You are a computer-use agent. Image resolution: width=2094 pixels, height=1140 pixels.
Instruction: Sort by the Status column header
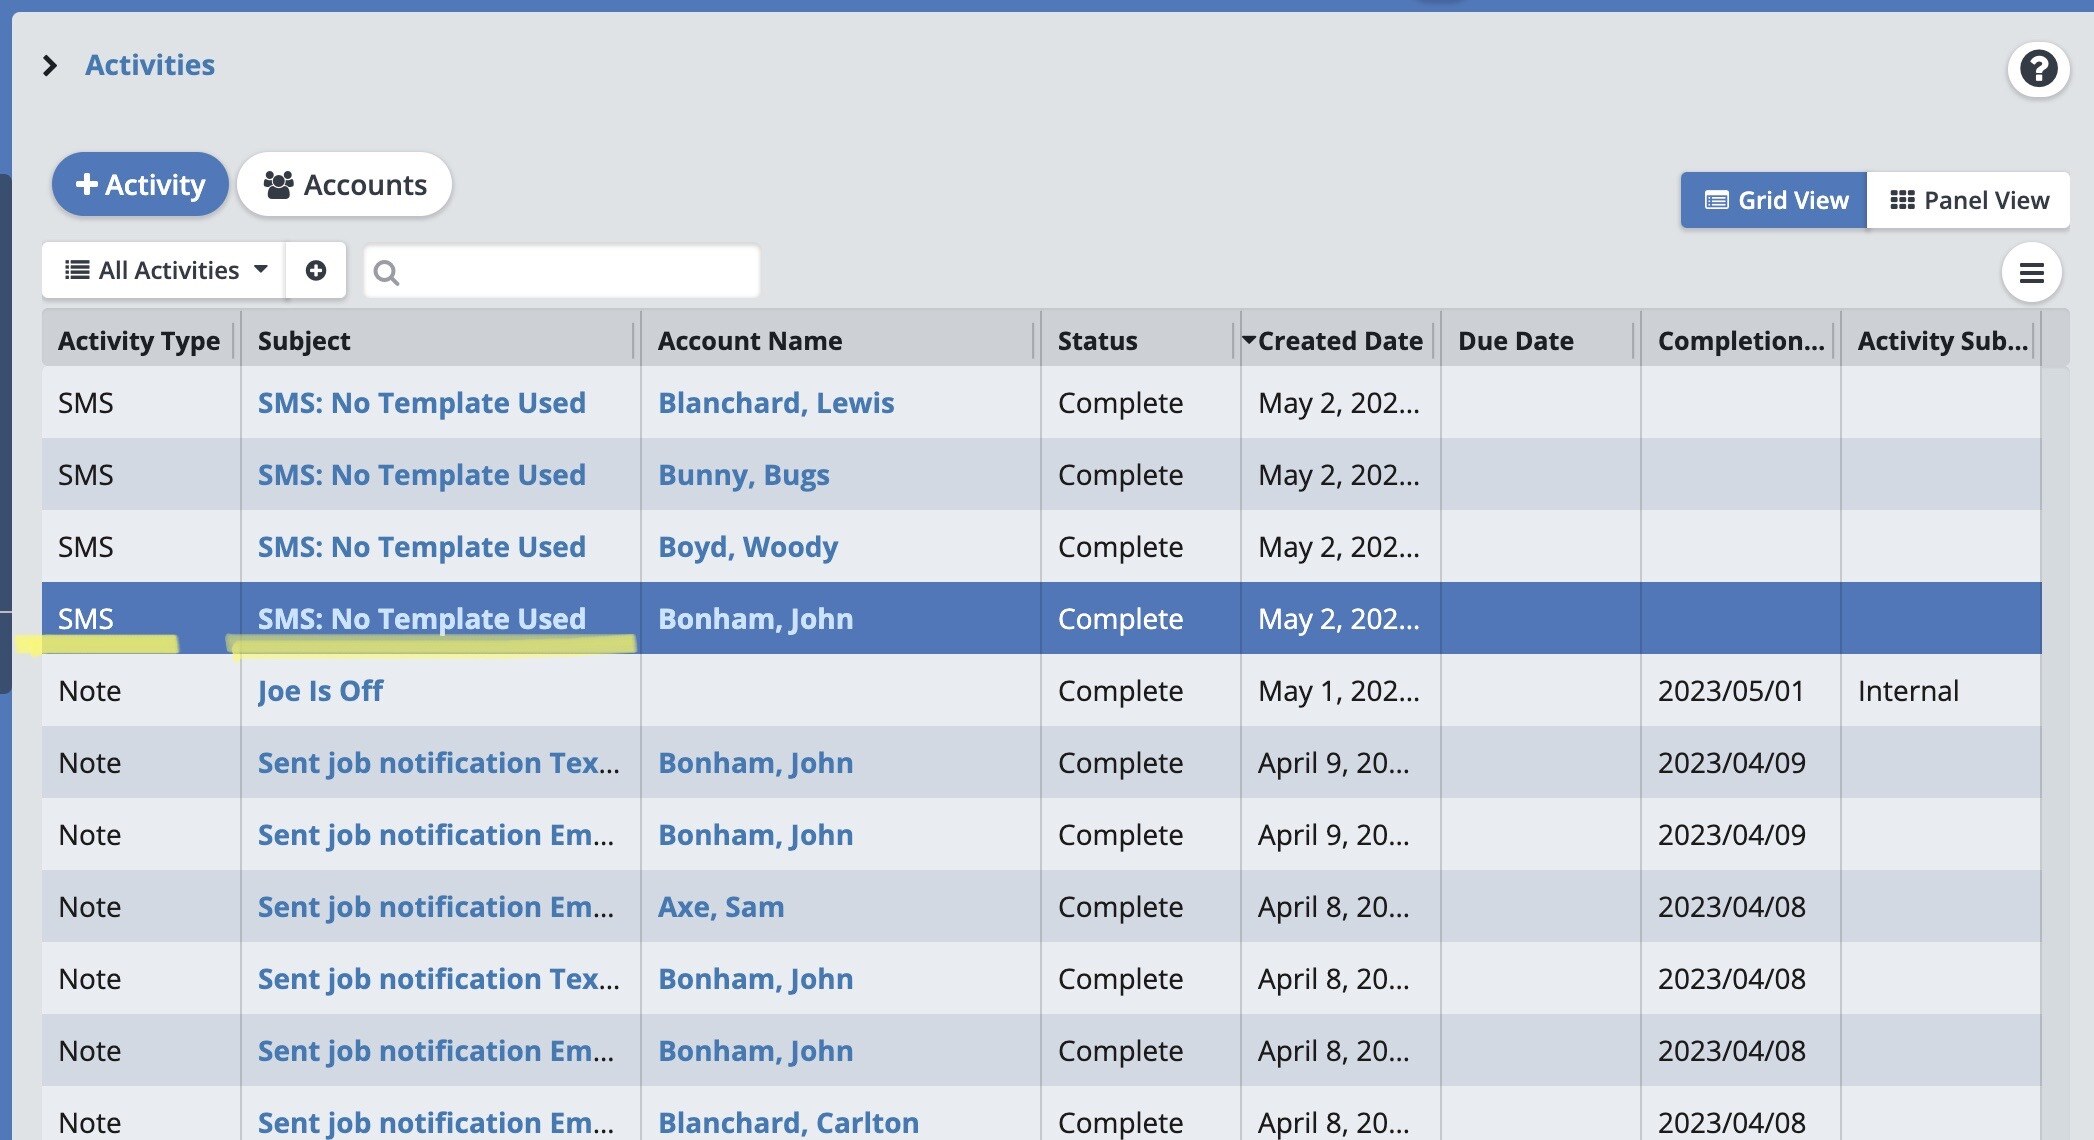click(x=1097, y=341)
